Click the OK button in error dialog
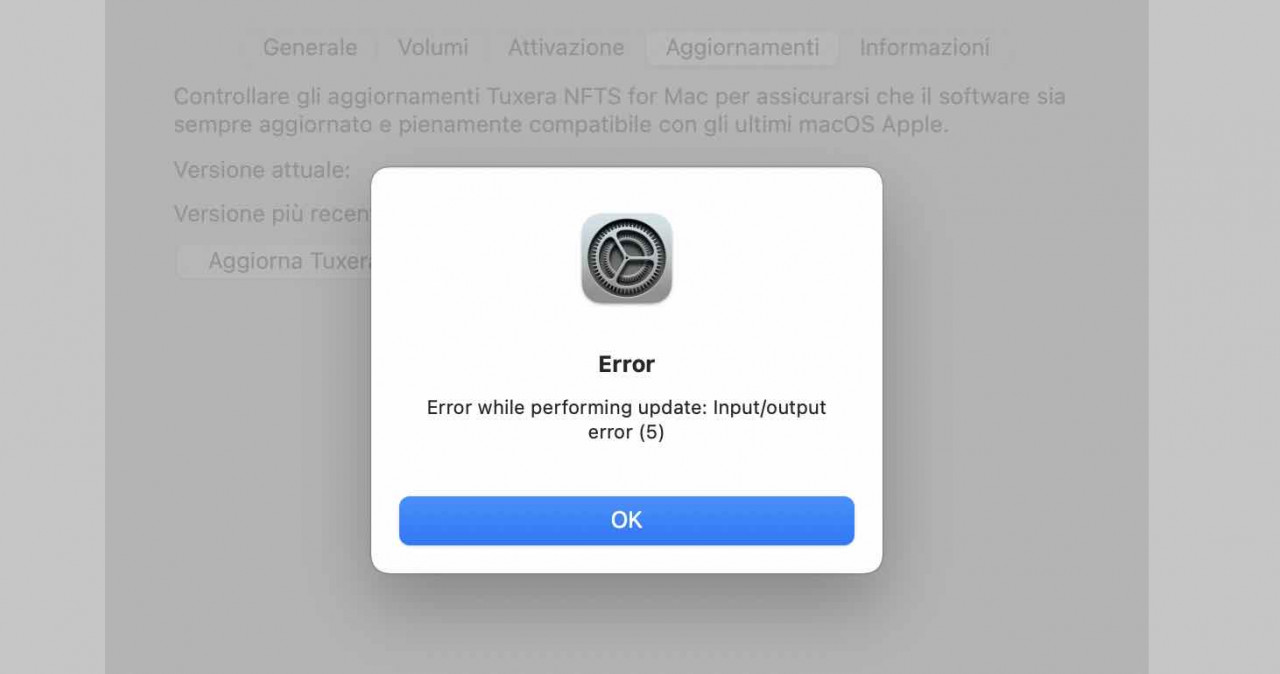1280x674 pixels. (x=626, y=520)
